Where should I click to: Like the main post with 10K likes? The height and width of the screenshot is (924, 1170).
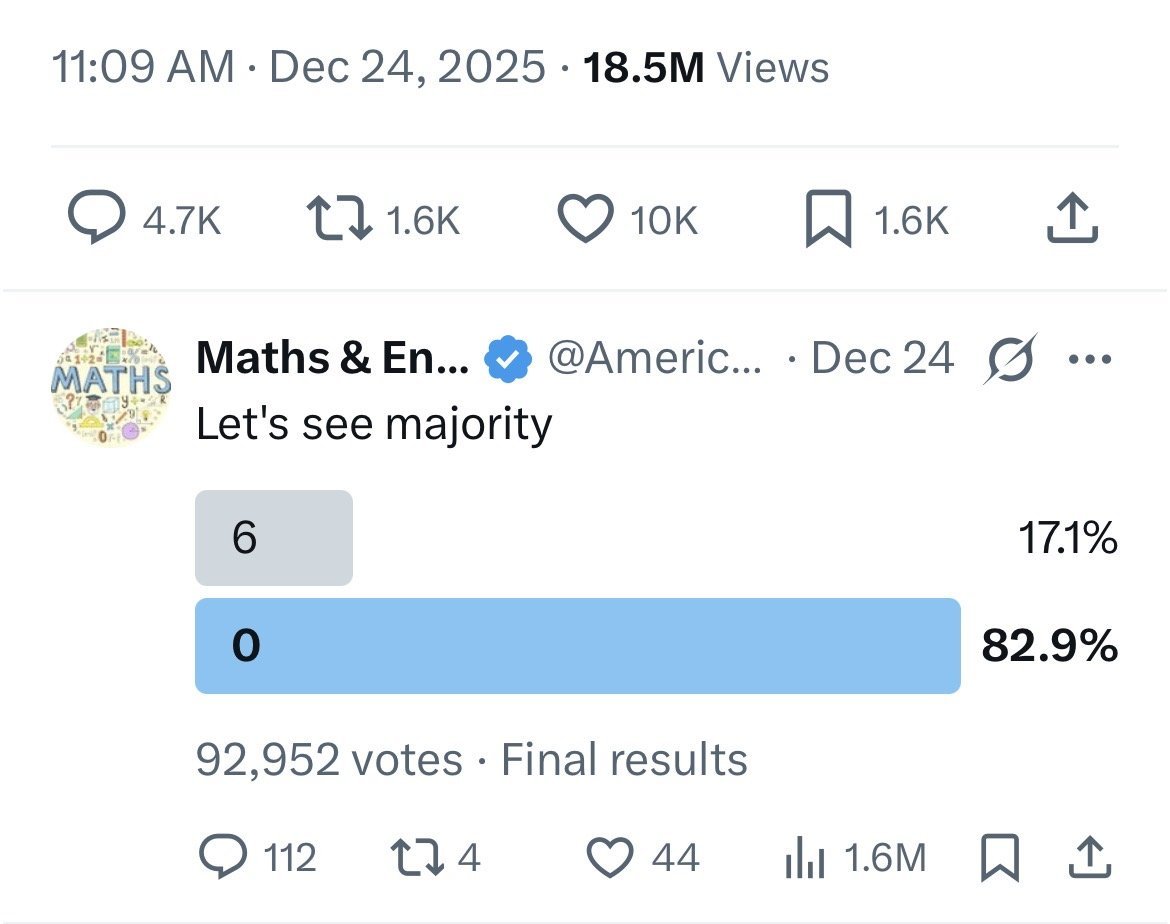tap(585, 219)
